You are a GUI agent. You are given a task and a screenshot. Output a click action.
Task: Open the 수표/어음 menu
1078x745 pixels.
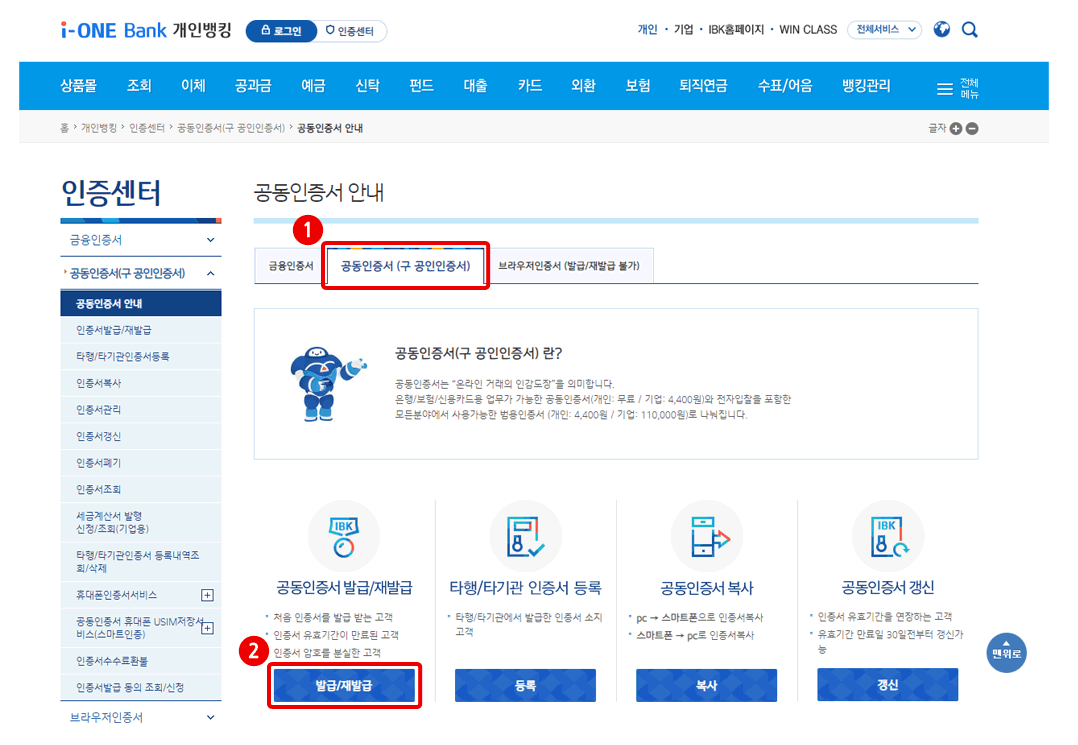pos(784,86)
